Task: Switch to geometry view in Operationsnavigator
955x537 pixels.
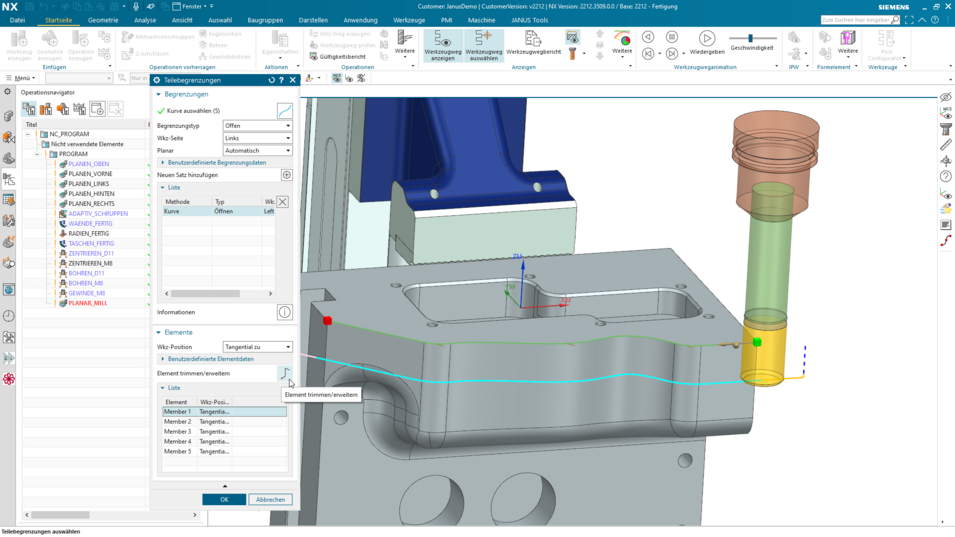Action: click(x=63, y=109)
